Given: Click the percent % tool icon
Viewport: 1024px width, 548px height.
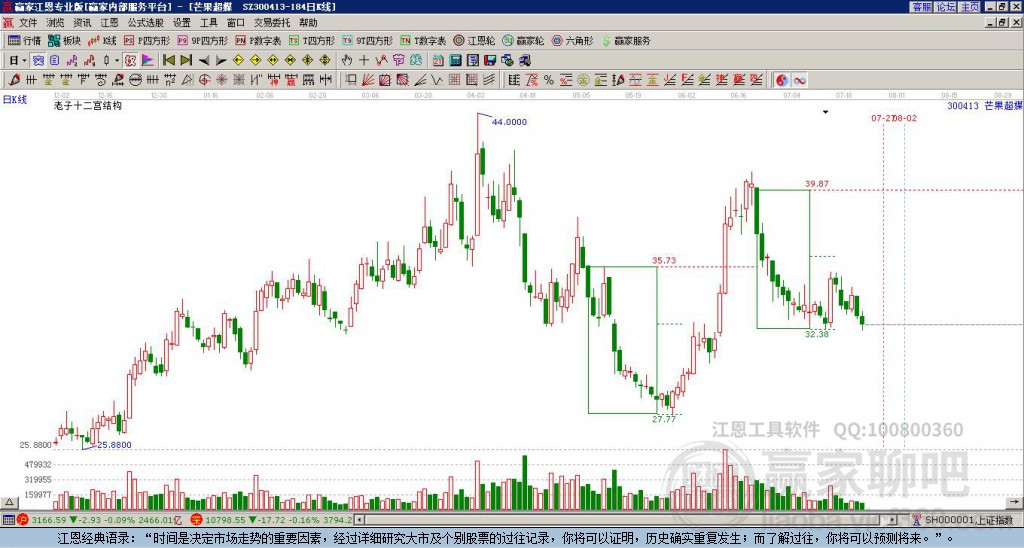Looking at the screenshot, I should click(549, 80).
